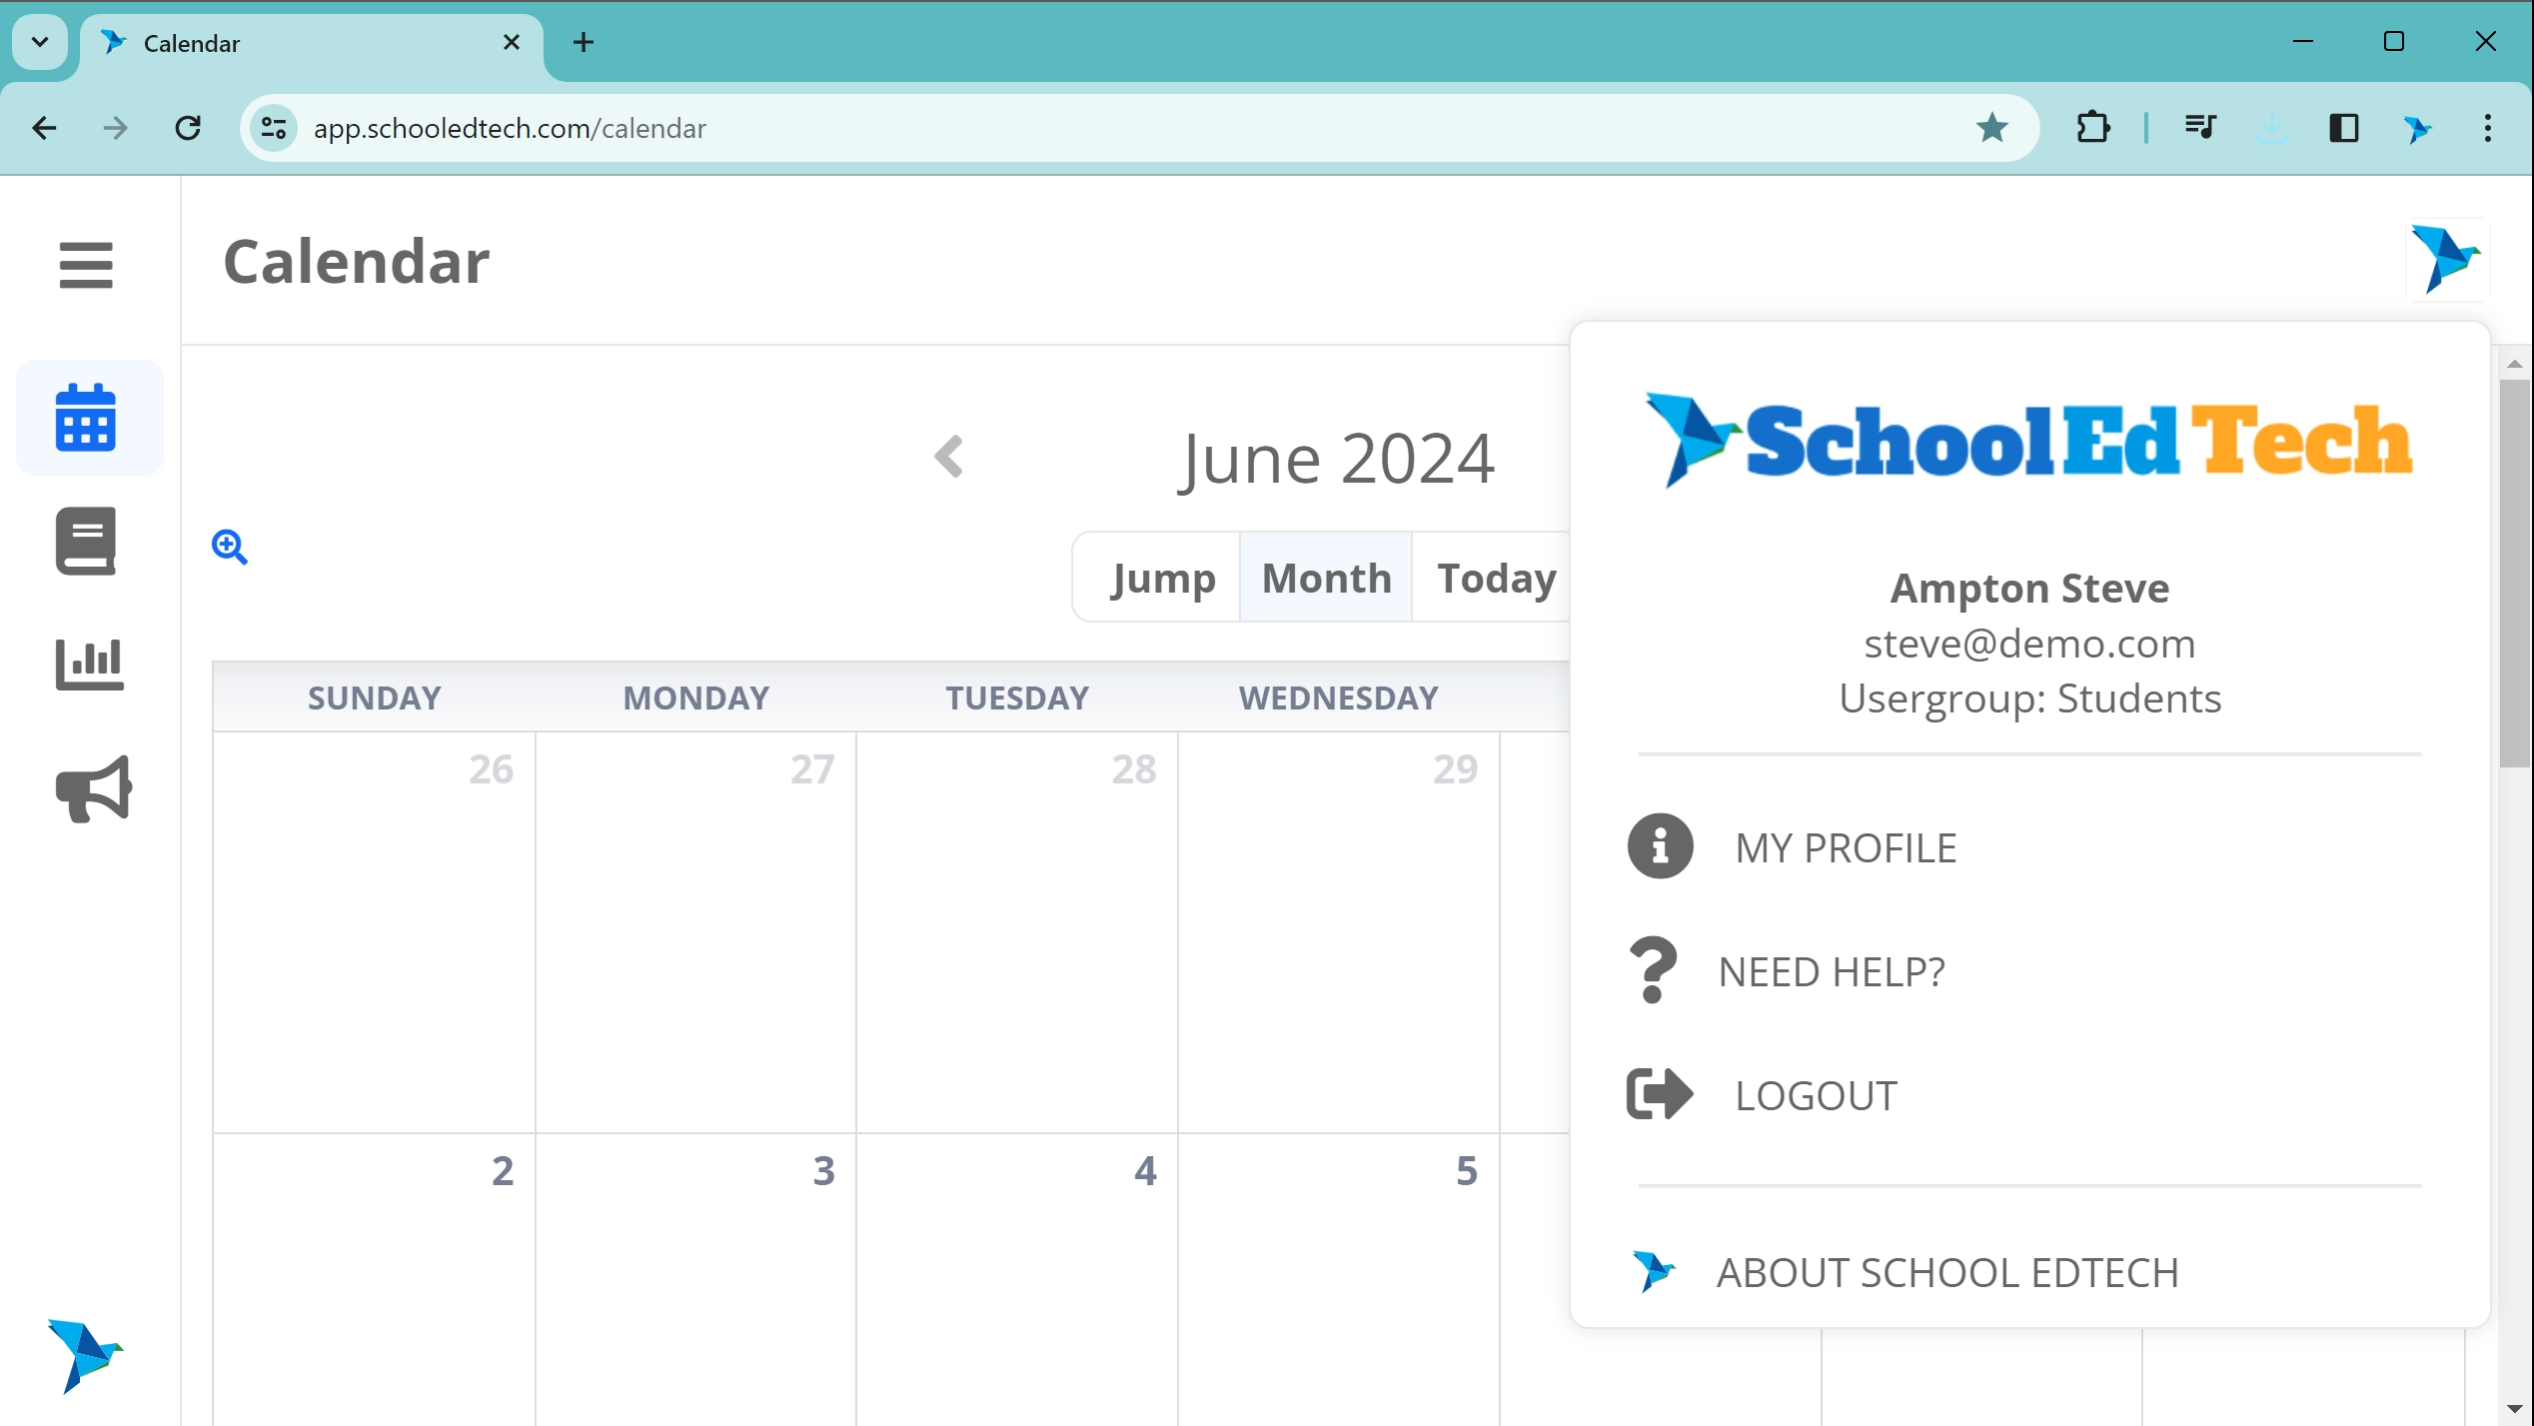The image size is (2534, 1426).
Task: Toggle the Month view button
Action: coord(1326,578)
